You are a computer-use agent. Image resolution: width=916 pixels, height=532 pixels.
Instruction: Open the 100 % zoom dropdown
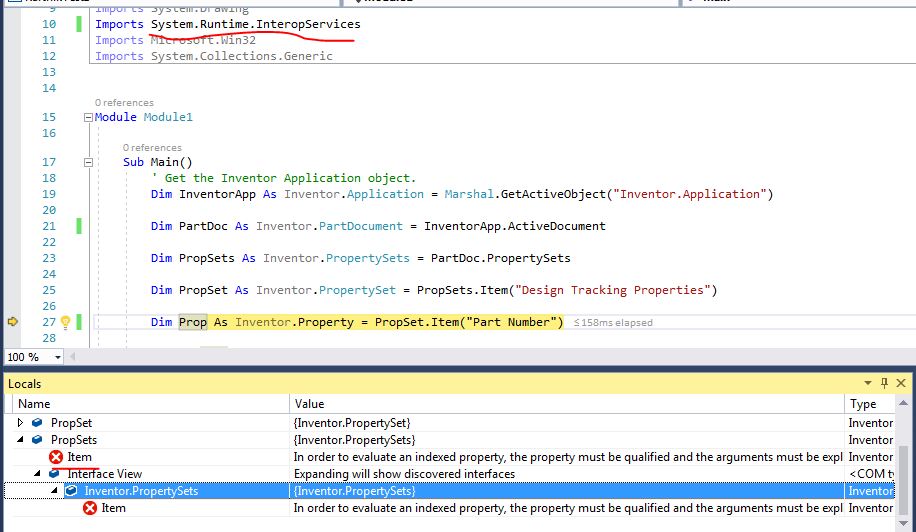pos(57,357)
